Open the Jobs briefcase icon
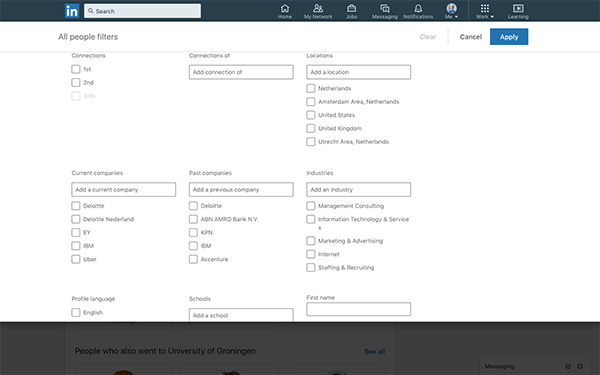Image resolution: width=600 pixels, height=375 pixels. click(x=351, y=11)
